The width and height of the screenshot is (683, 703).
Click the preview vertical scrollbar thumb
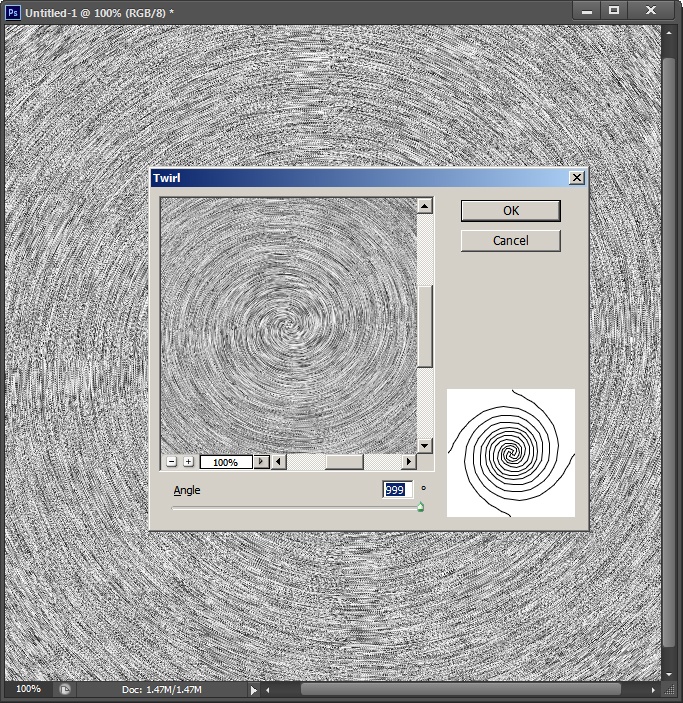pyautogui.click(x=425, y=327)
